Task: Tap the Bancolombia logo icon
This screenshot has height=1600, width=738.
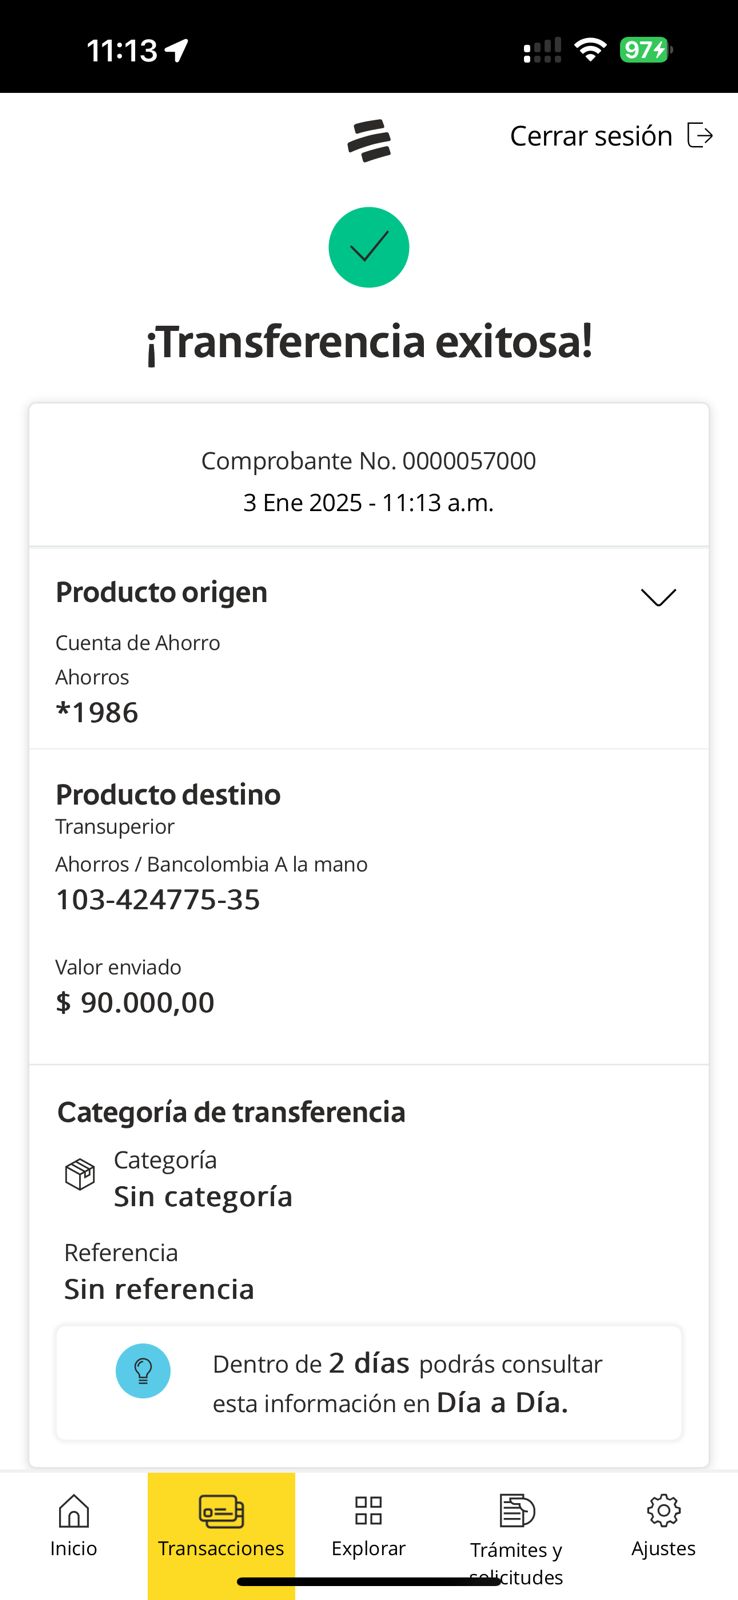Action: pyautogui.click(x=369, y=140)
